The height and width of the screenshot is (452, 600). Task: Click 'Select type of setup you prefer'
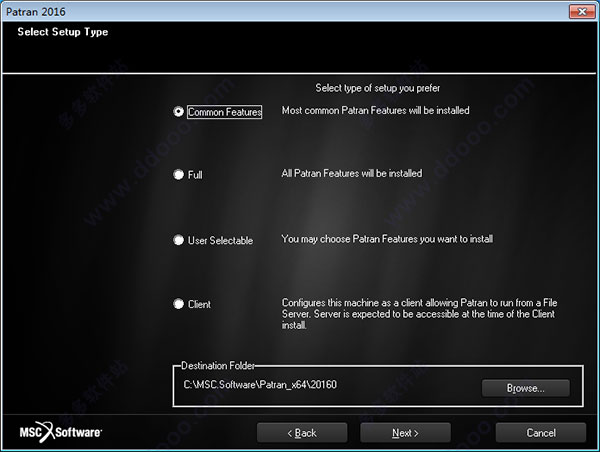(378, 88)
